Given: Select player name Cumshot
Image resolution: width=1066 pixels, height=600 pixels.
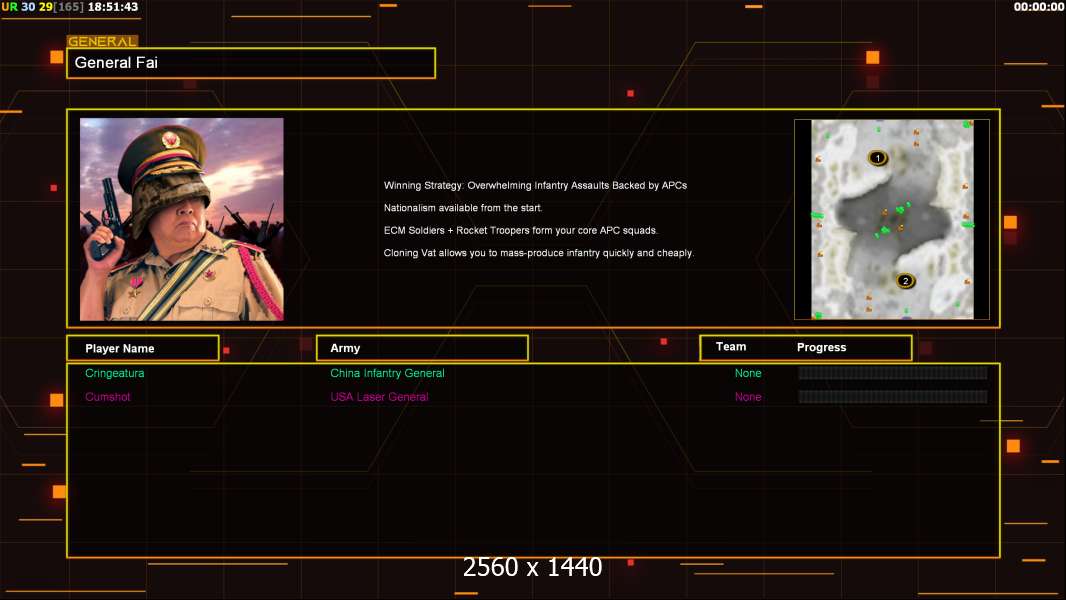Looking at the screenshot, I should click(107, 397).
